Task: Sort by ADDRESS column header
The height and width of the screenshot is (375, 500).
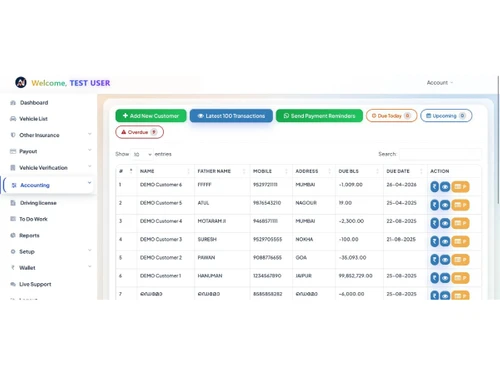Action: click(x=313, y=171)
